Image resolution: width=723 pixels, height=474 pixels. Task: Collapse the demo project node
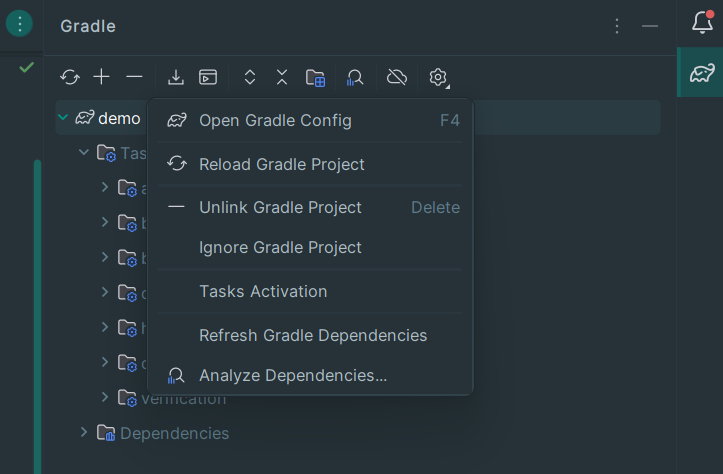tap(64, 118)
